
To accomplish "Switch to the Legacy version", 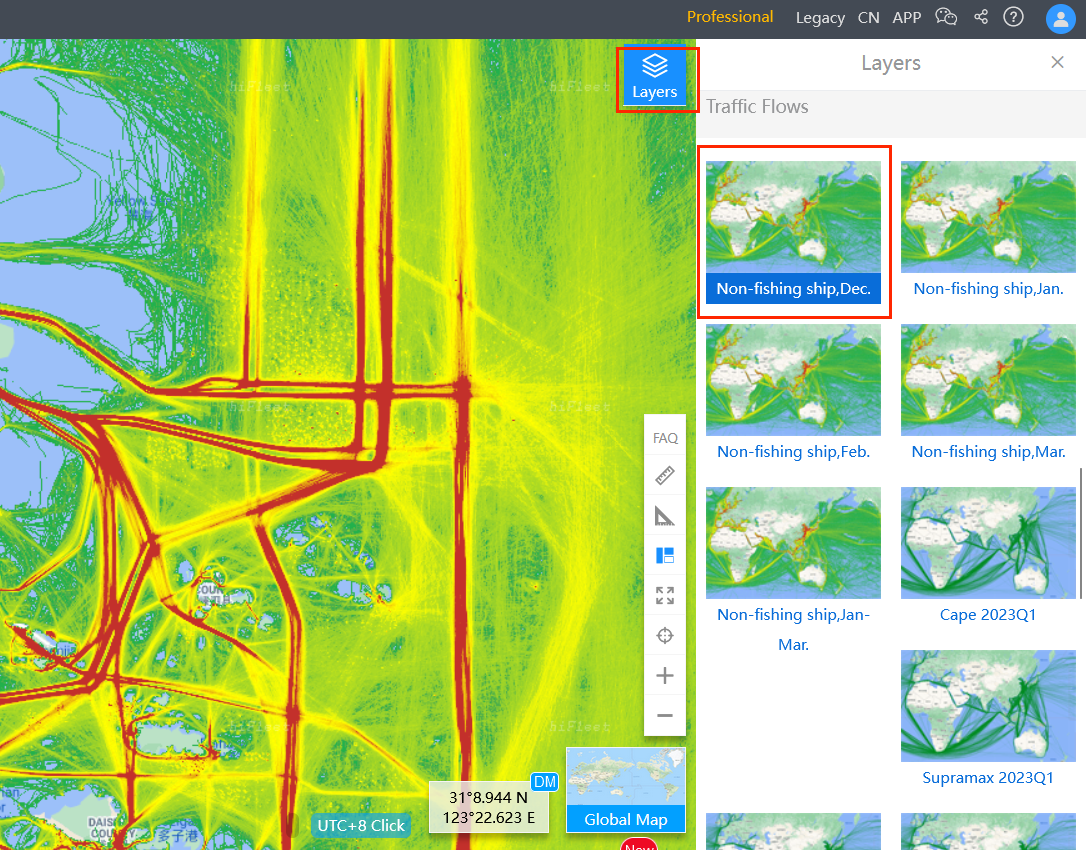I will [820, 17].
